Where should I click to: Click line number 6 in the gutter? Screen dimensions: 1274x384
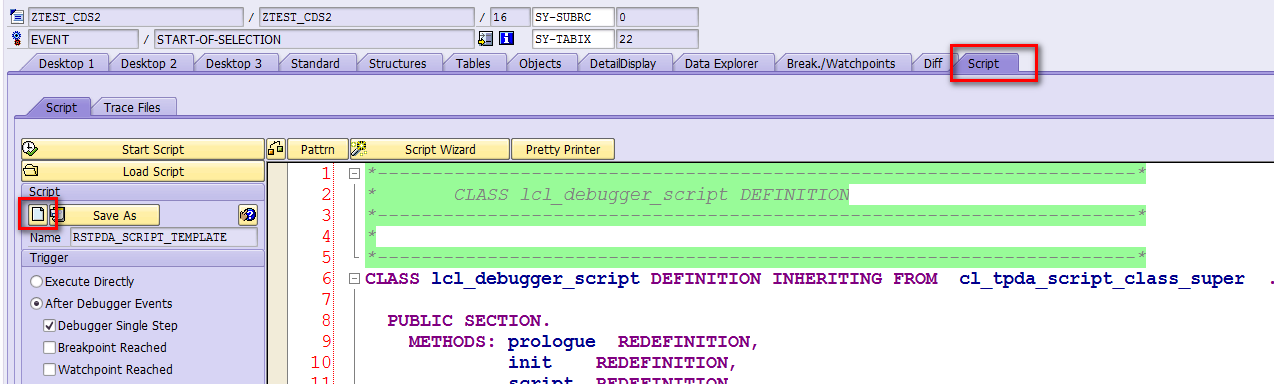pyautogui.click(x=327, y=279)
